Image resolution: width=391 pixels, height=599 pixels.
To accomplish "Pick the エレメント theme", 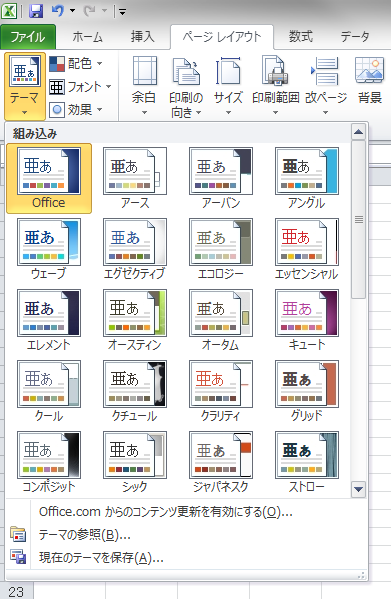I will 49,321.
